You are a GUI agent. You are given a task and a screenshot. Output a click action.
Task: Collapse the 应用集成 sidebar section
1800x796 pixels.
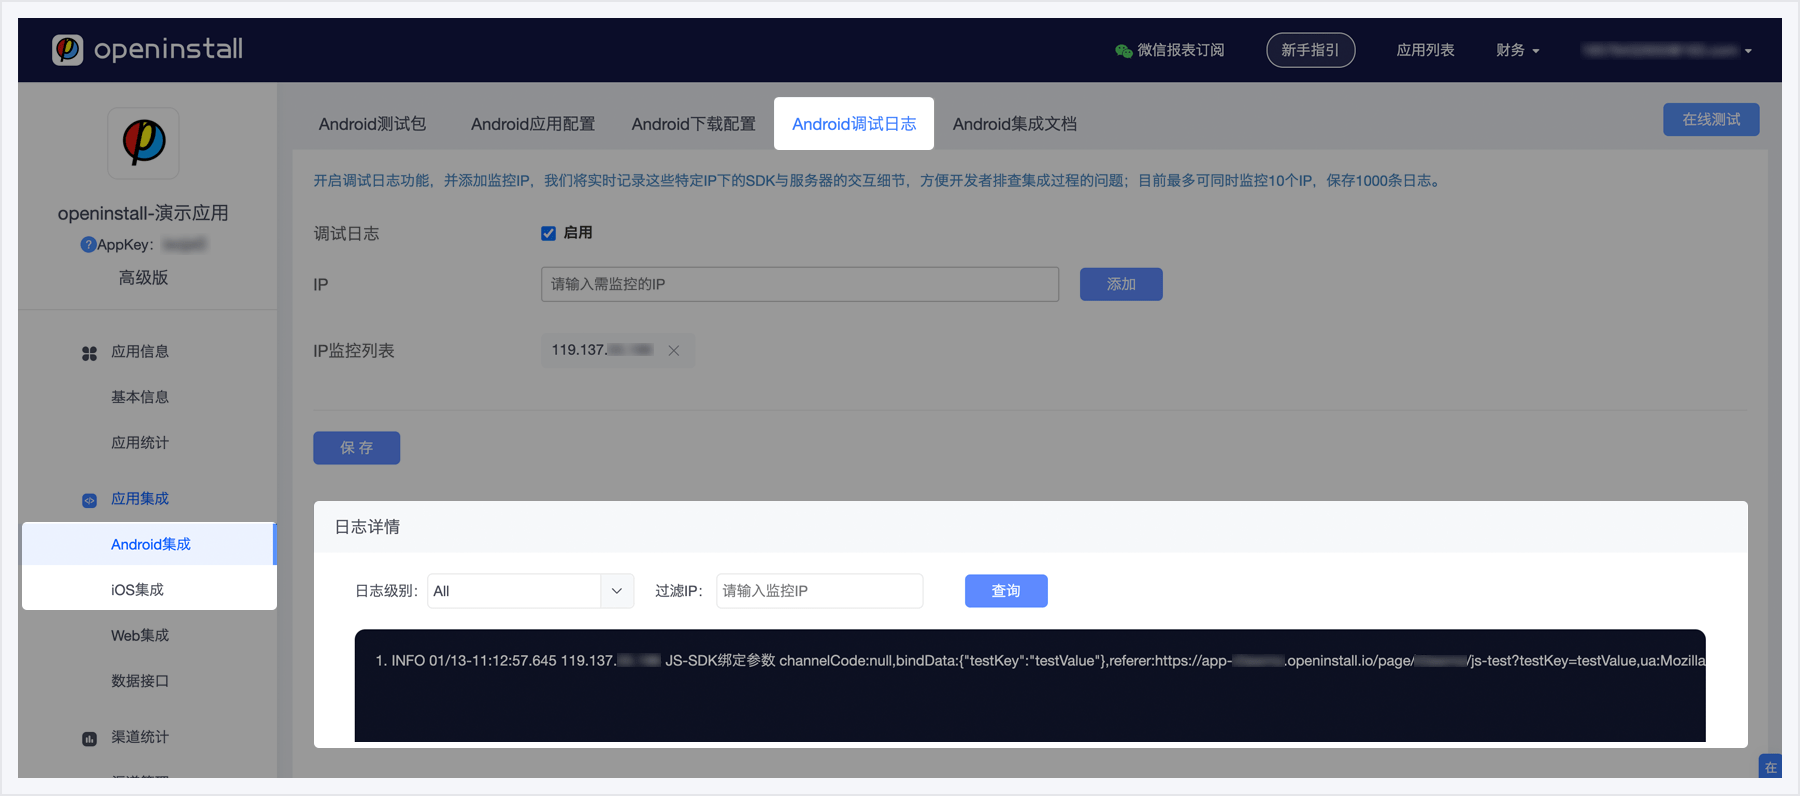tap(140, 499)
